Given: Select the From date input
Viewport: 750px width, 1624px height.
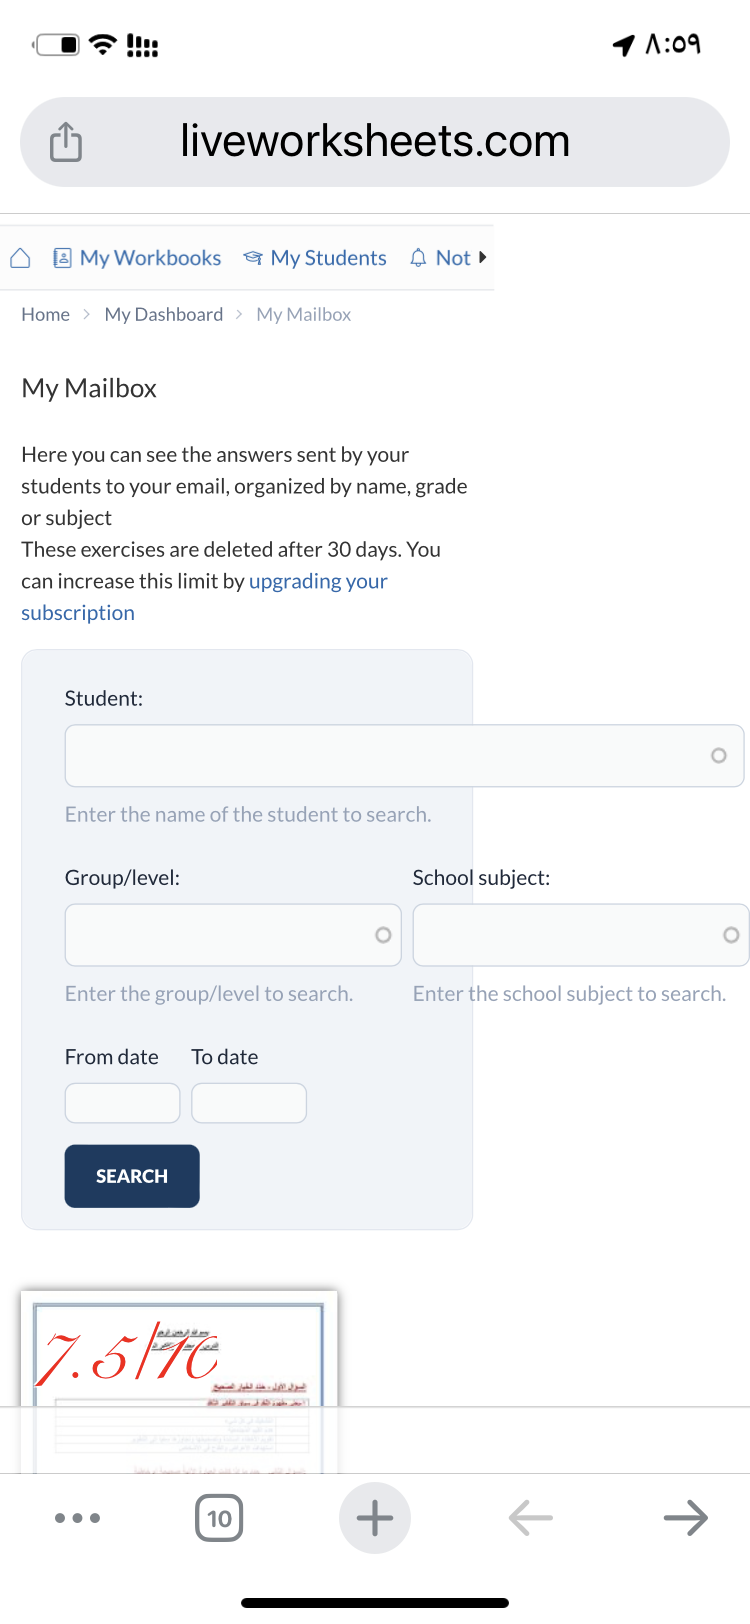Looking at the screenshot, I should click(122, 1103).
